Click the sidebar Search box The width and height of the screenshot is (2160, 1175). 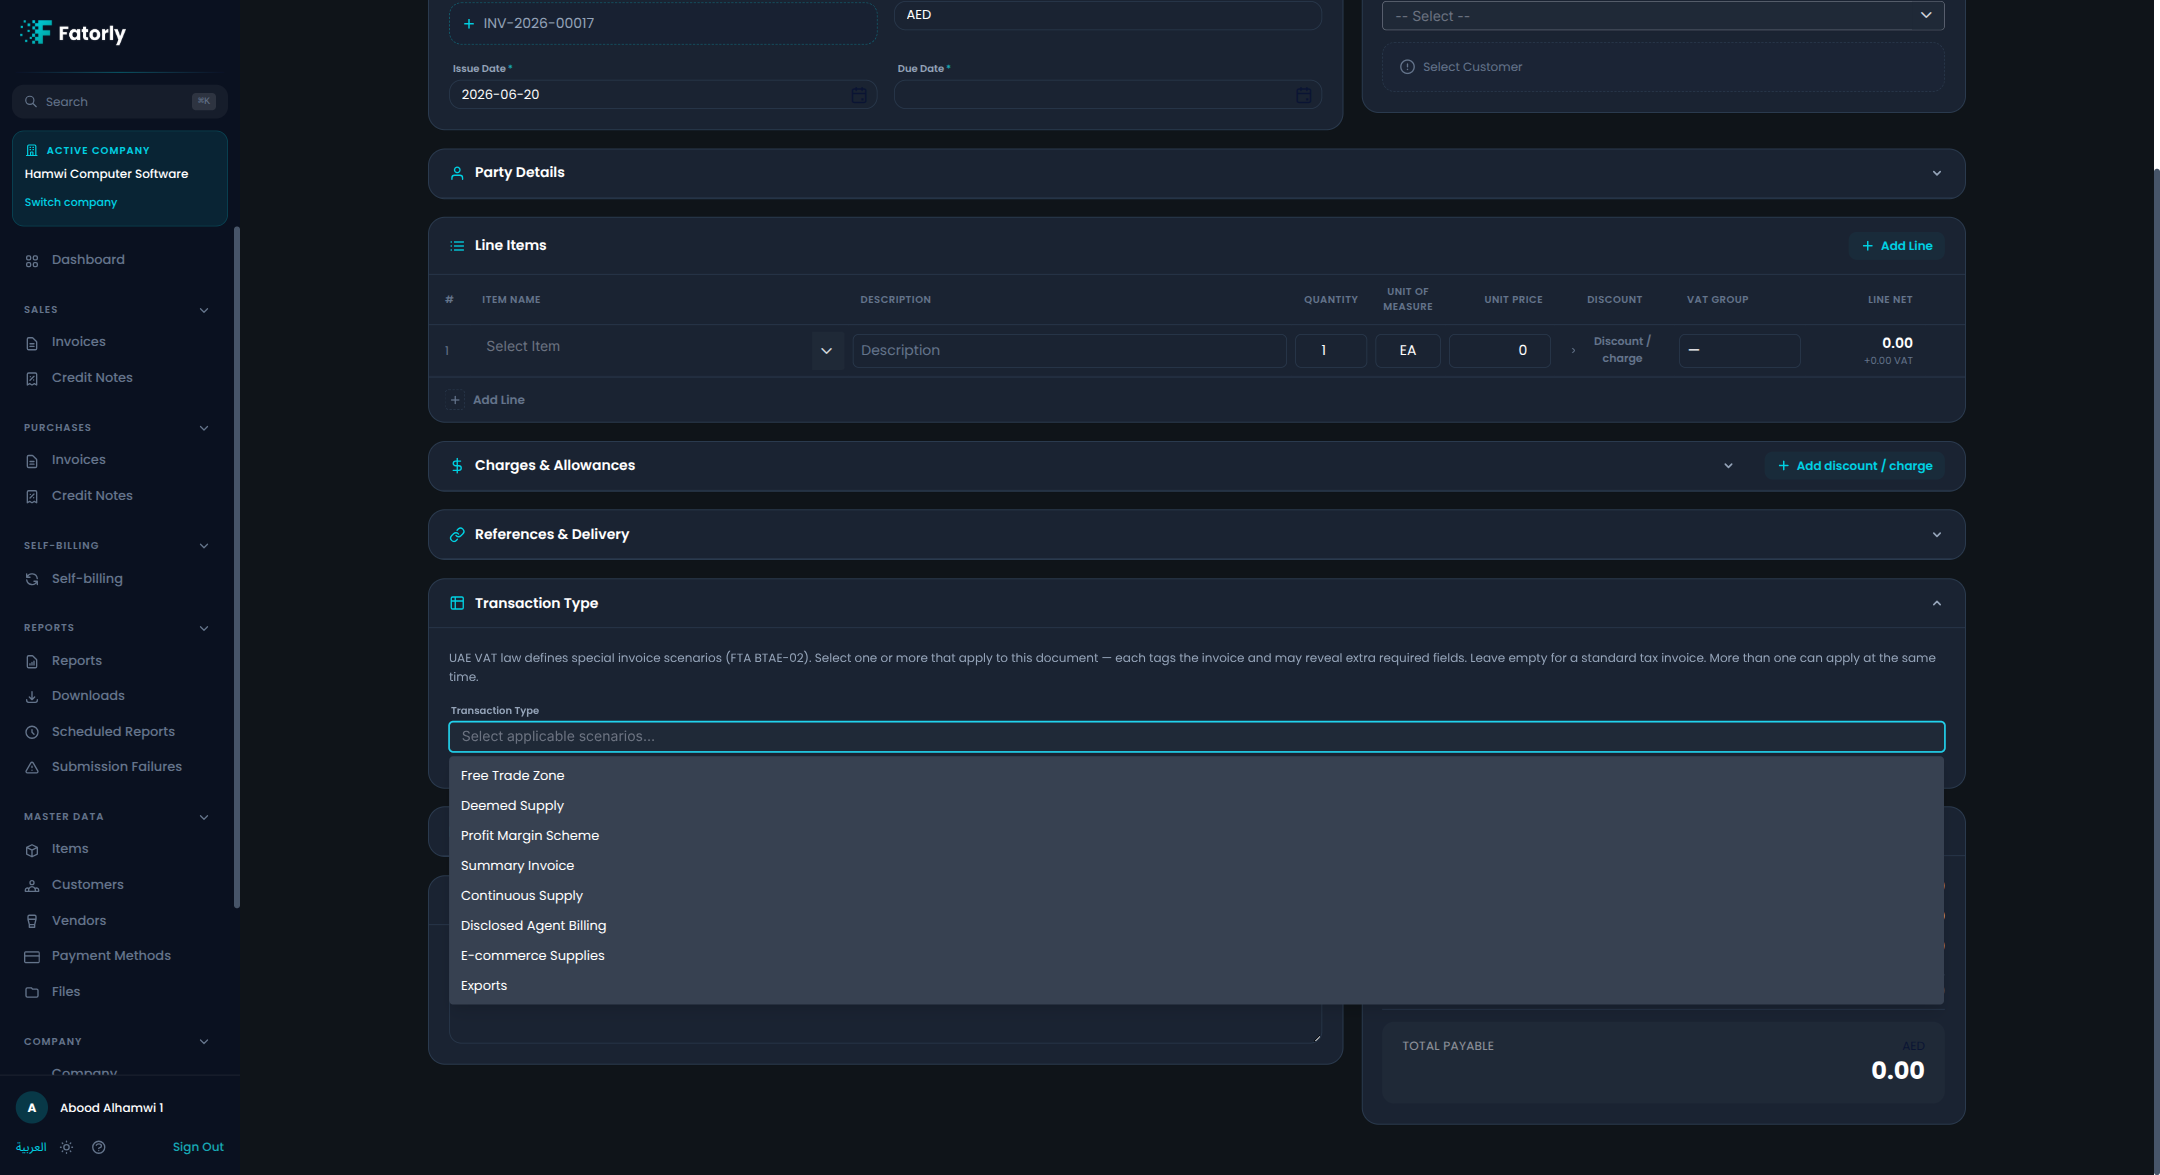point(120,102)
